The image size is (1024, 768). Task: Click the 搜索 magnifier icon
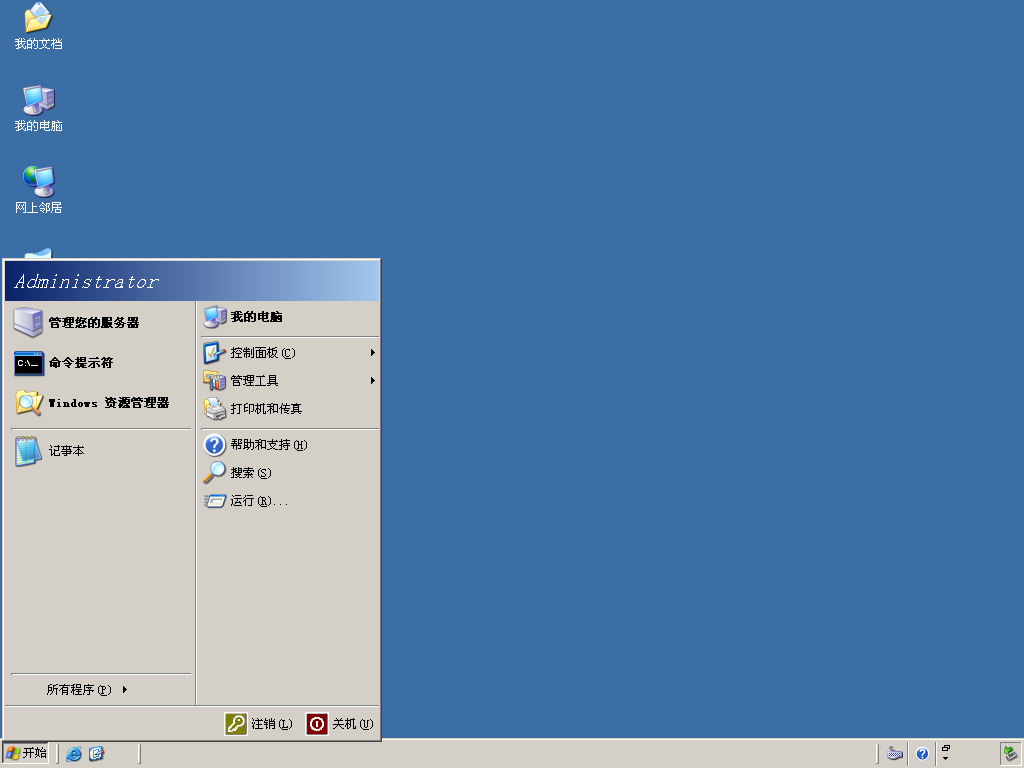214,473
